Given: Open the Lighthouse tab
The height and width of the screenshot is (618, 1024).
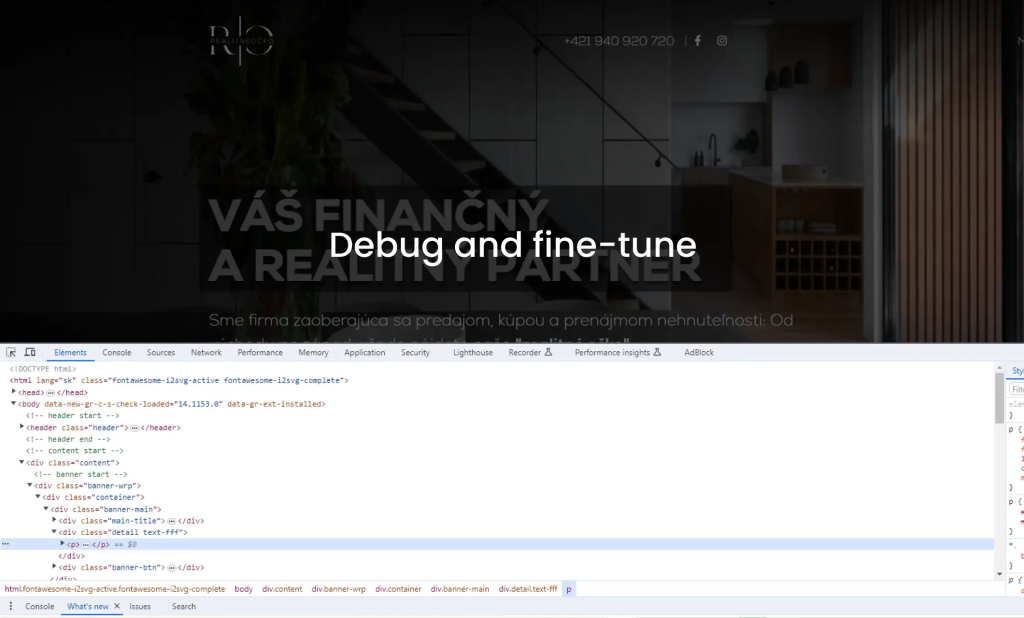Looking at the screenshot, I should click(x=472, y=352).
